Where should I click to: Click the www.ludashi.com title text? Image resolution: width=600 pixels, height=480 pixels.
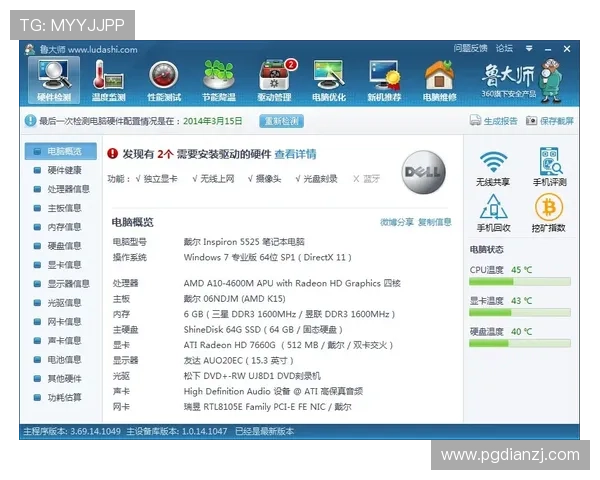pos(102,50)
